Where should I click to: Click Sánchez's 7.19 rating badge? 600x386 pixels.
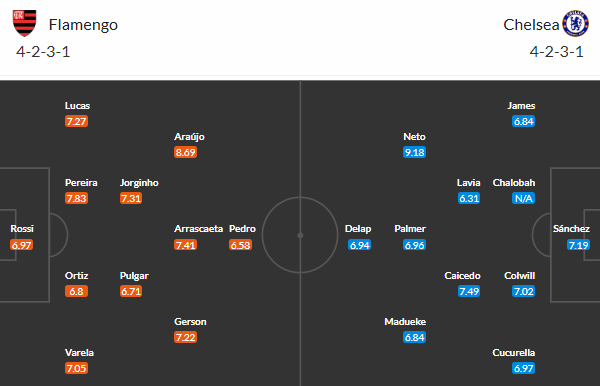coord(578,245)
